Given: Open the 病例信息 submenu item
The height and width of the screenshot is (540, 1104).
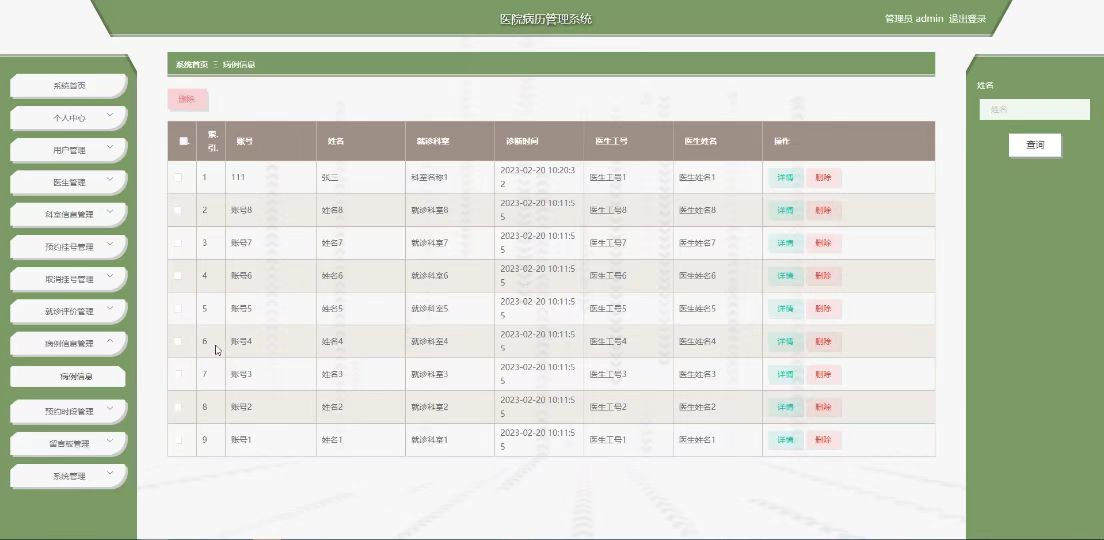Looking at the screenshot, I should (68, 377).
